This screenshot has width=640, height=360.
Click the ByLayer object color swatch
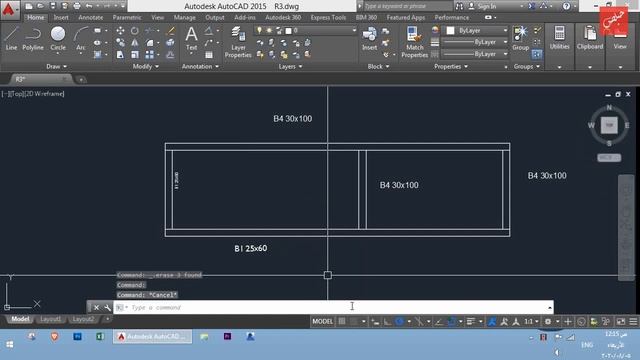450,31
